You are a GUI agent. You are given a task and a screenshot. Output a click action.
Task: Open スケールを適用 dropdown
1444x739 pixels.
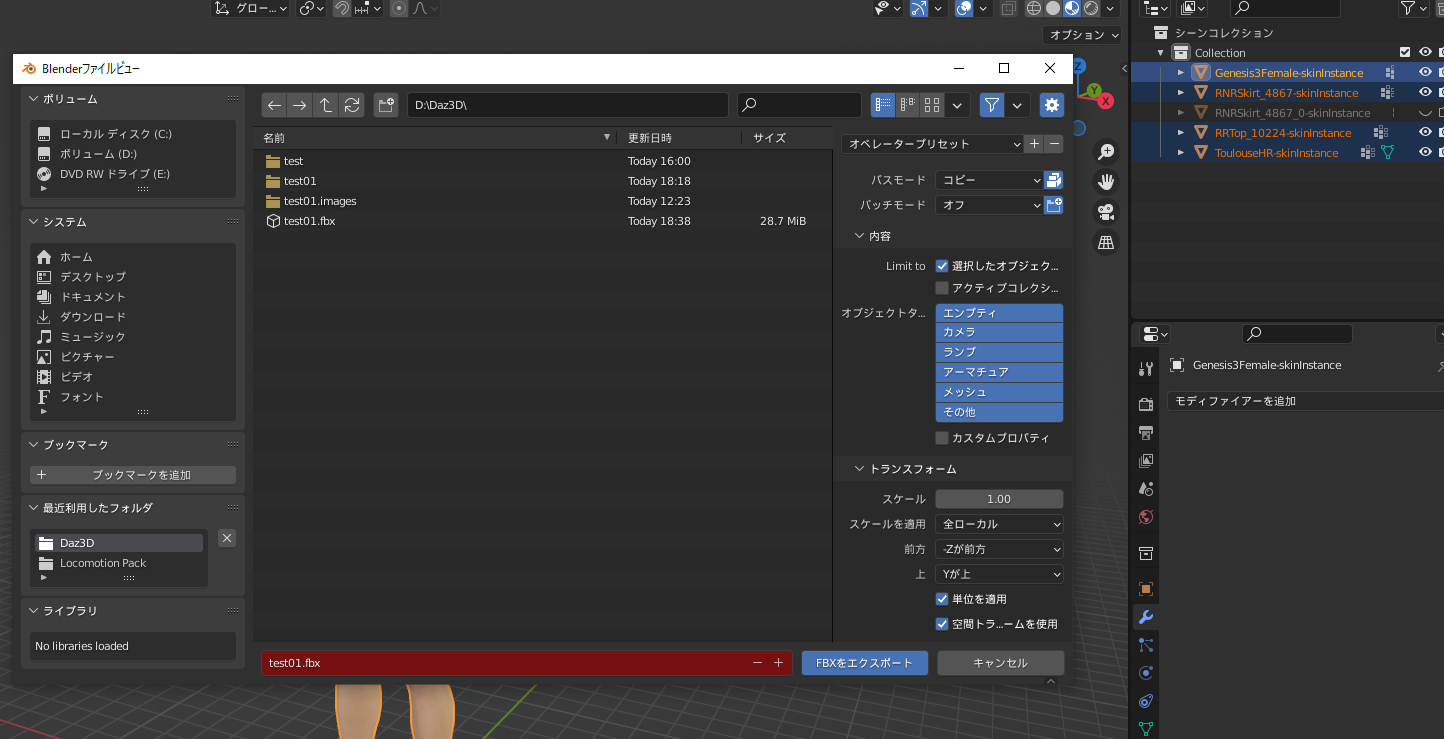[x=999, y=524]
